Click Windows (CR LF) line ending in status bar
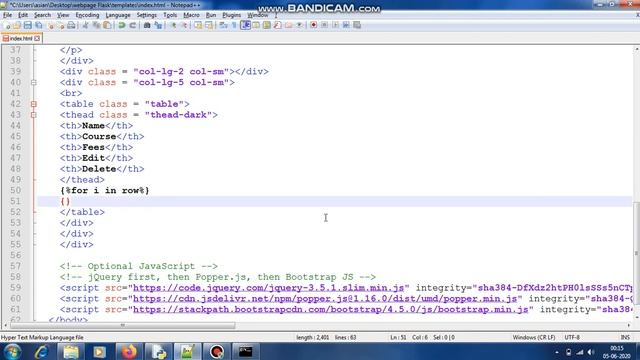The height and width of the screenshot is (360, 640). coord(534,338)
